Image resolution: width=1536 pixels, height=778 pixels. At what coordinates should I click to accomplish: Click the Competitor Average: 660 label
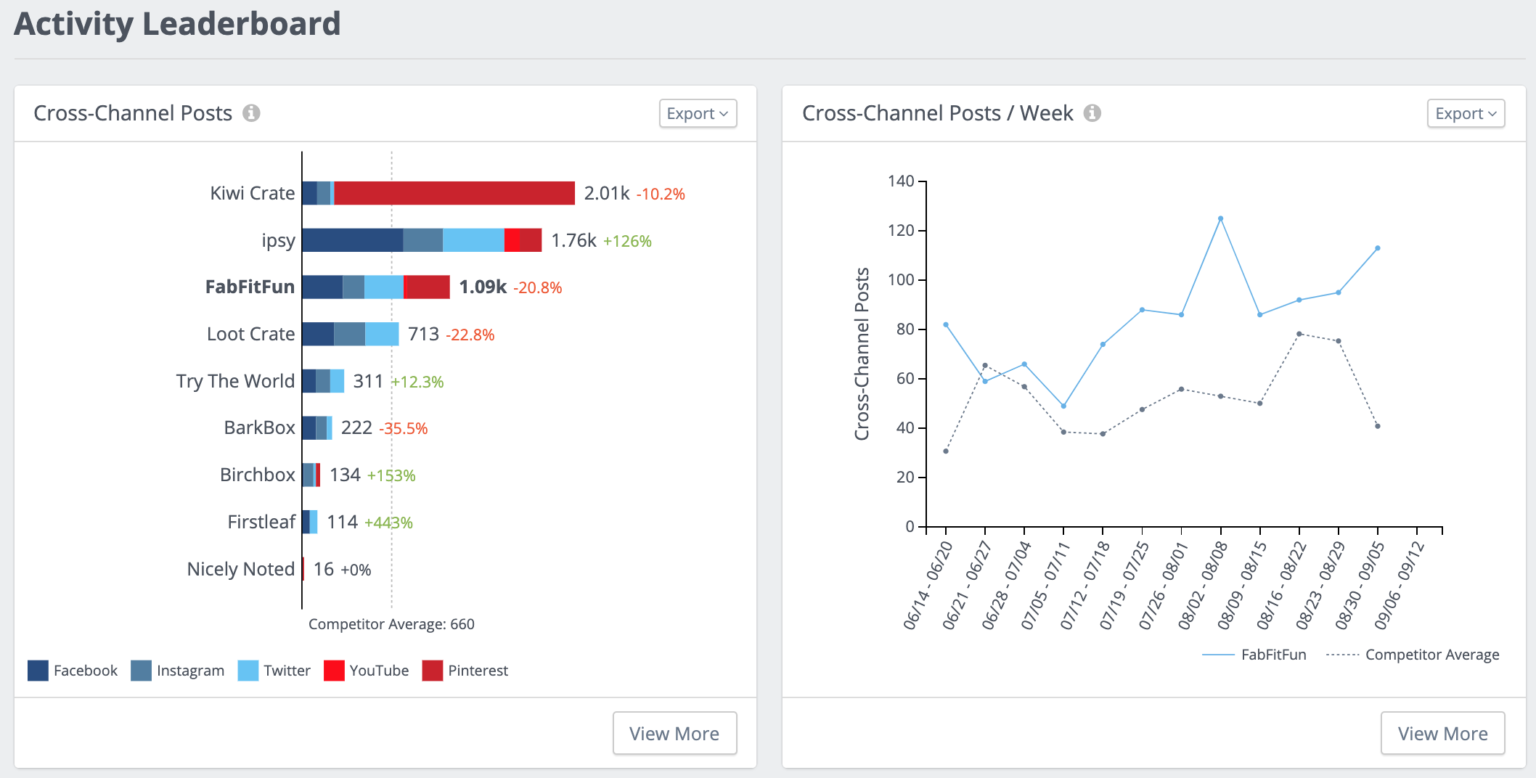(391, 623)
